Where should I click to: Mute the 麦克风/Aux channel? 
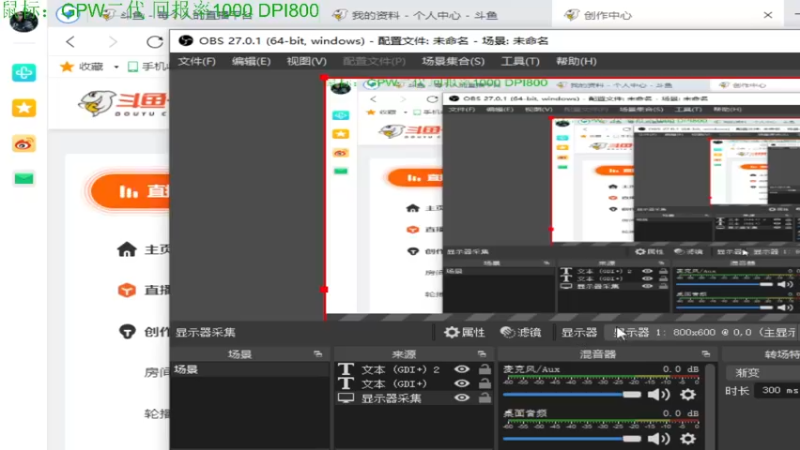click(659, 394)
